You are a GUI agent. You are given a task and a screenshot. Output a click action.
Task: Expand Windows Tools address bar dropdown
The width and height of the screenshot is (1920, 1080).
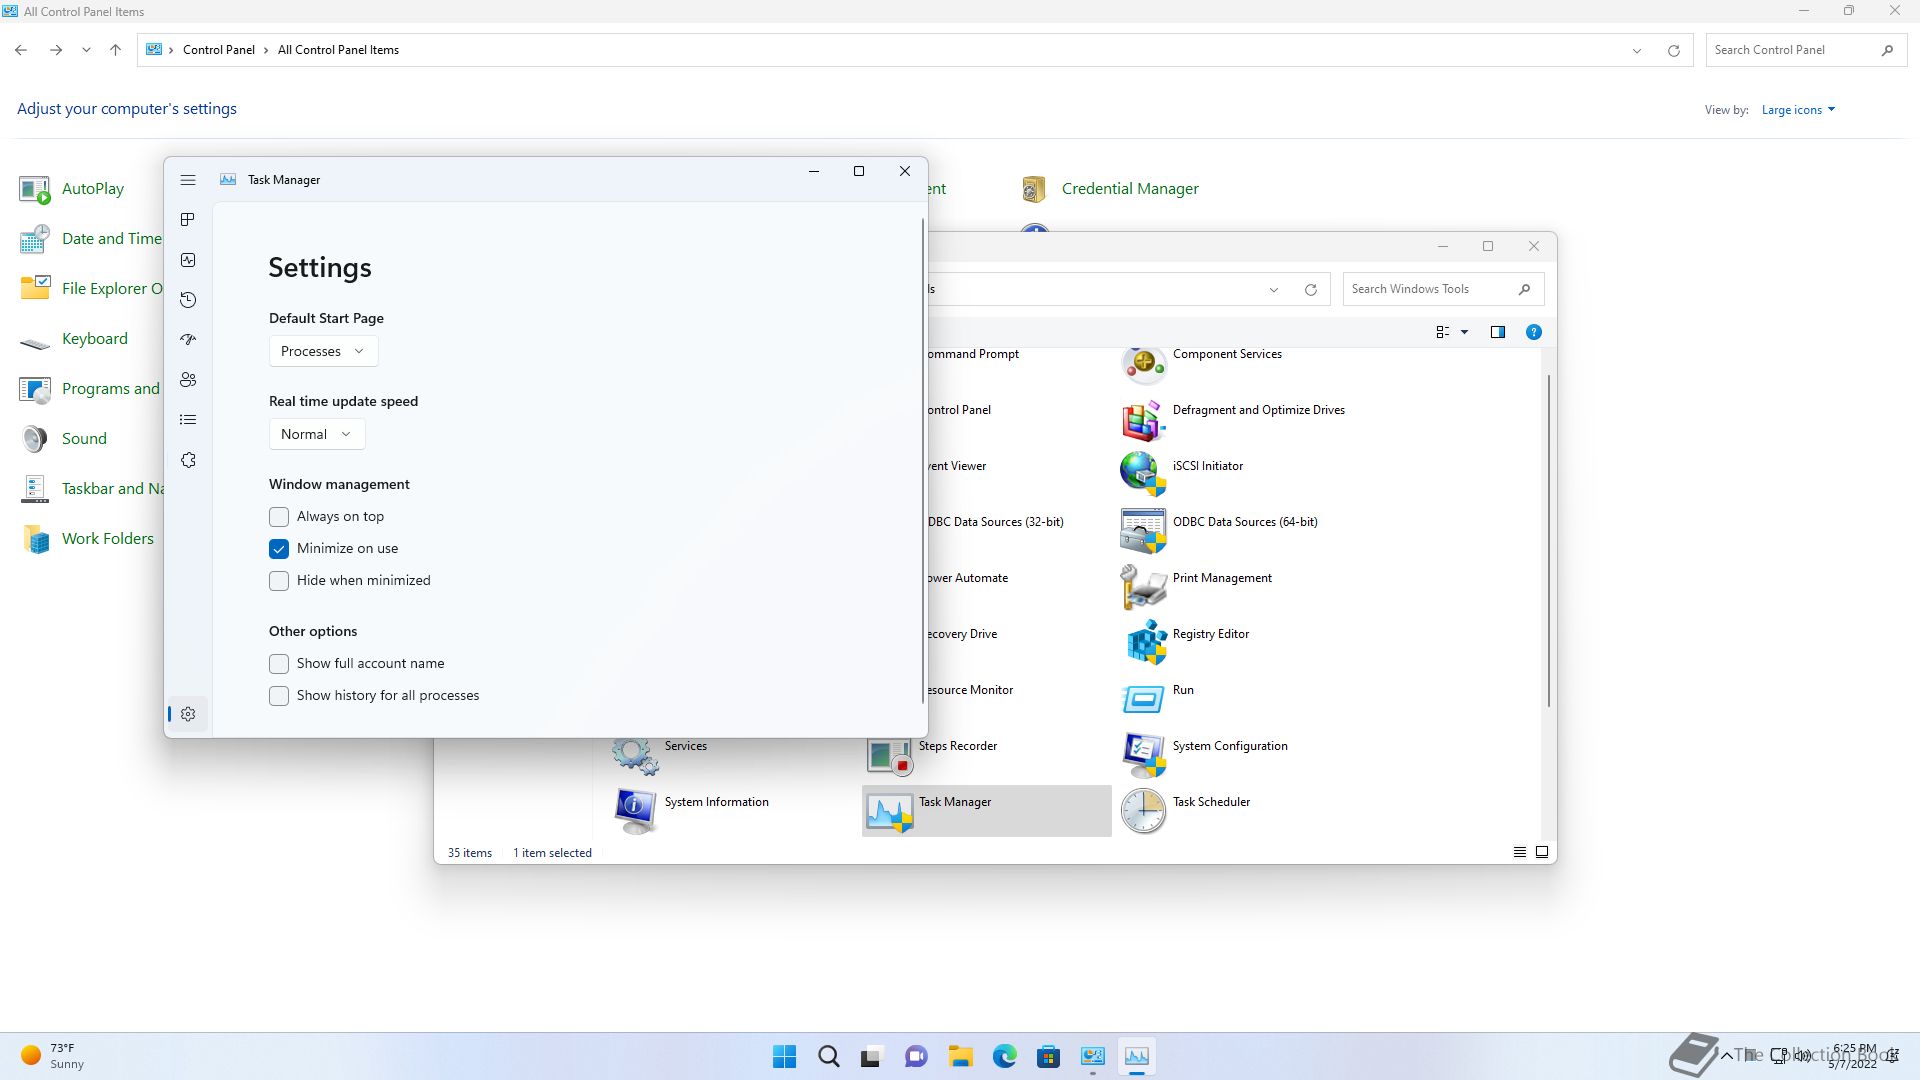click(1274, 290)
